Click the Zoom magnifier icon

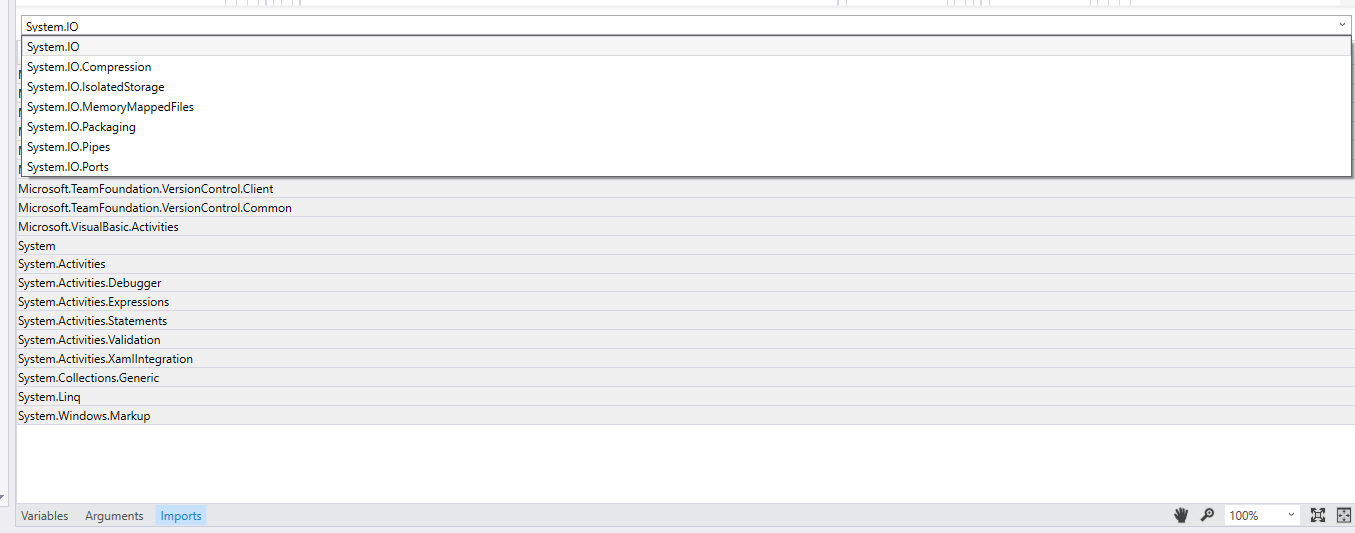coord(1207,515)
